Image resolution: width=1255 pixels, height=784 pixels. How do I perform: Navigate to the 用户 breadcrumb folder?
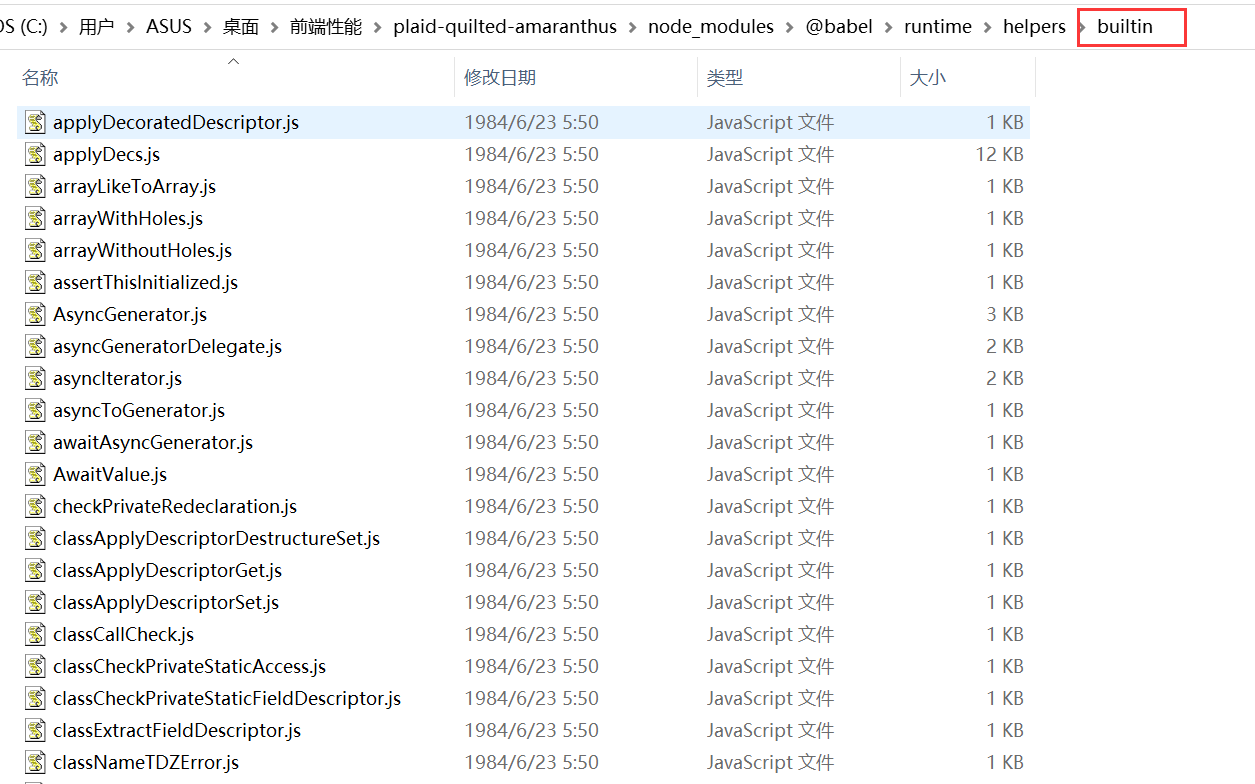[x=96, y=27]
